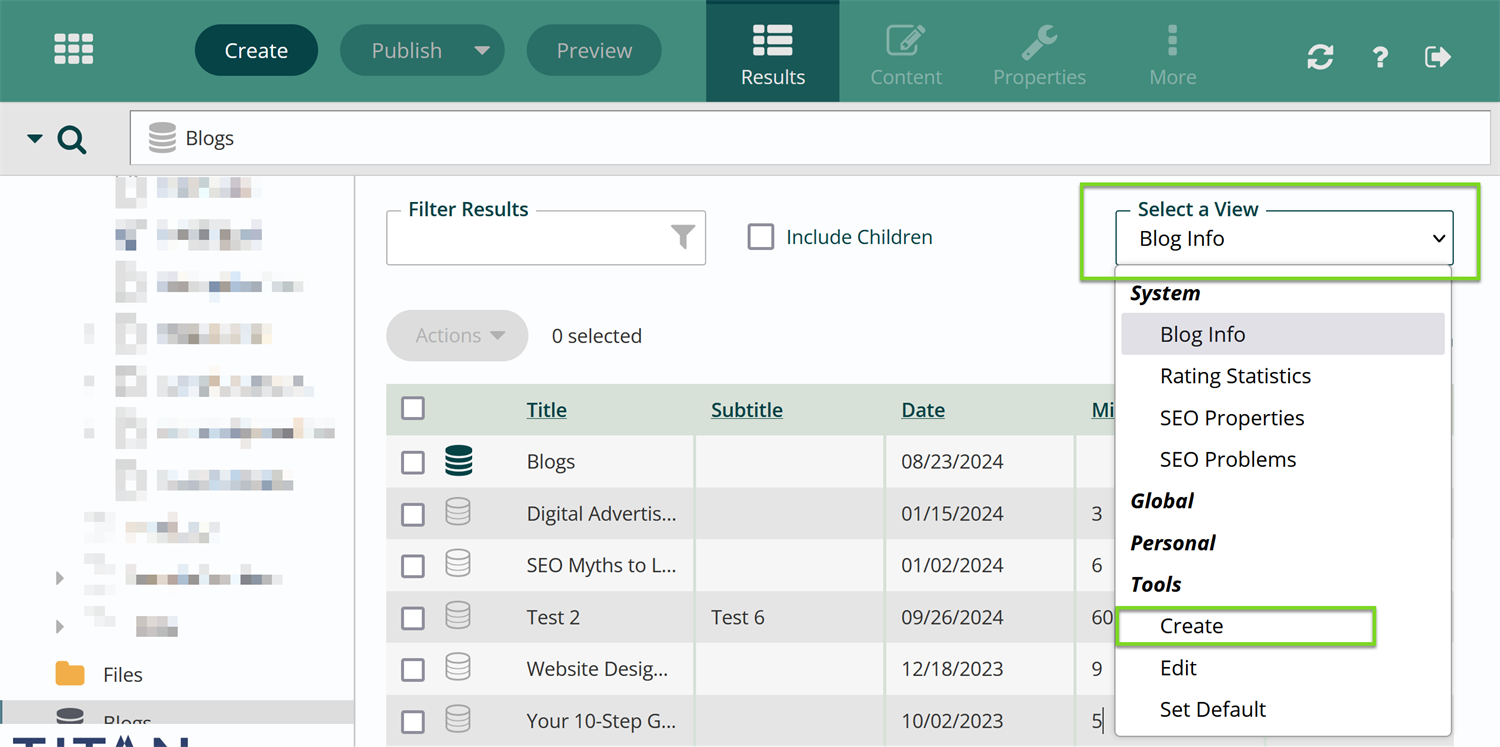The height and width of the screenshot is (747, 1500).
Task: Click the Create button in header
Action: click(x=256, y=50)
